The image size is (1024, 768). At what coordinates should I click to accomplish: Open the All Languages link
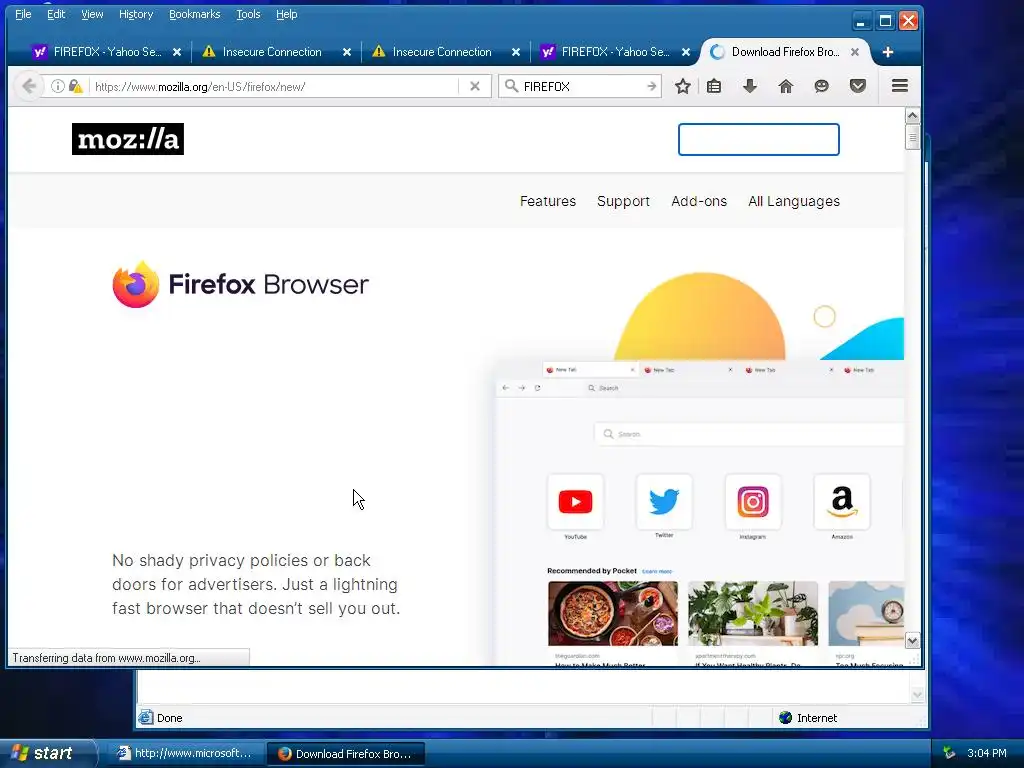tap(794, 201)
